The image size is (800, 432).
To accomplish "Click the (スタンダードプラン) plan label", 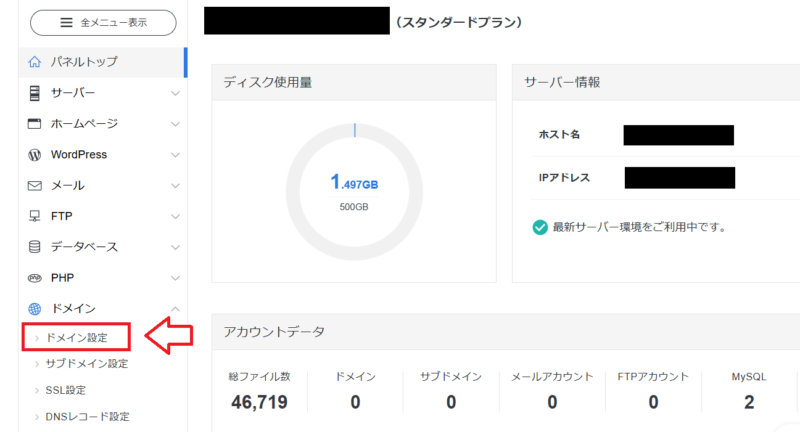I will 459,22.
